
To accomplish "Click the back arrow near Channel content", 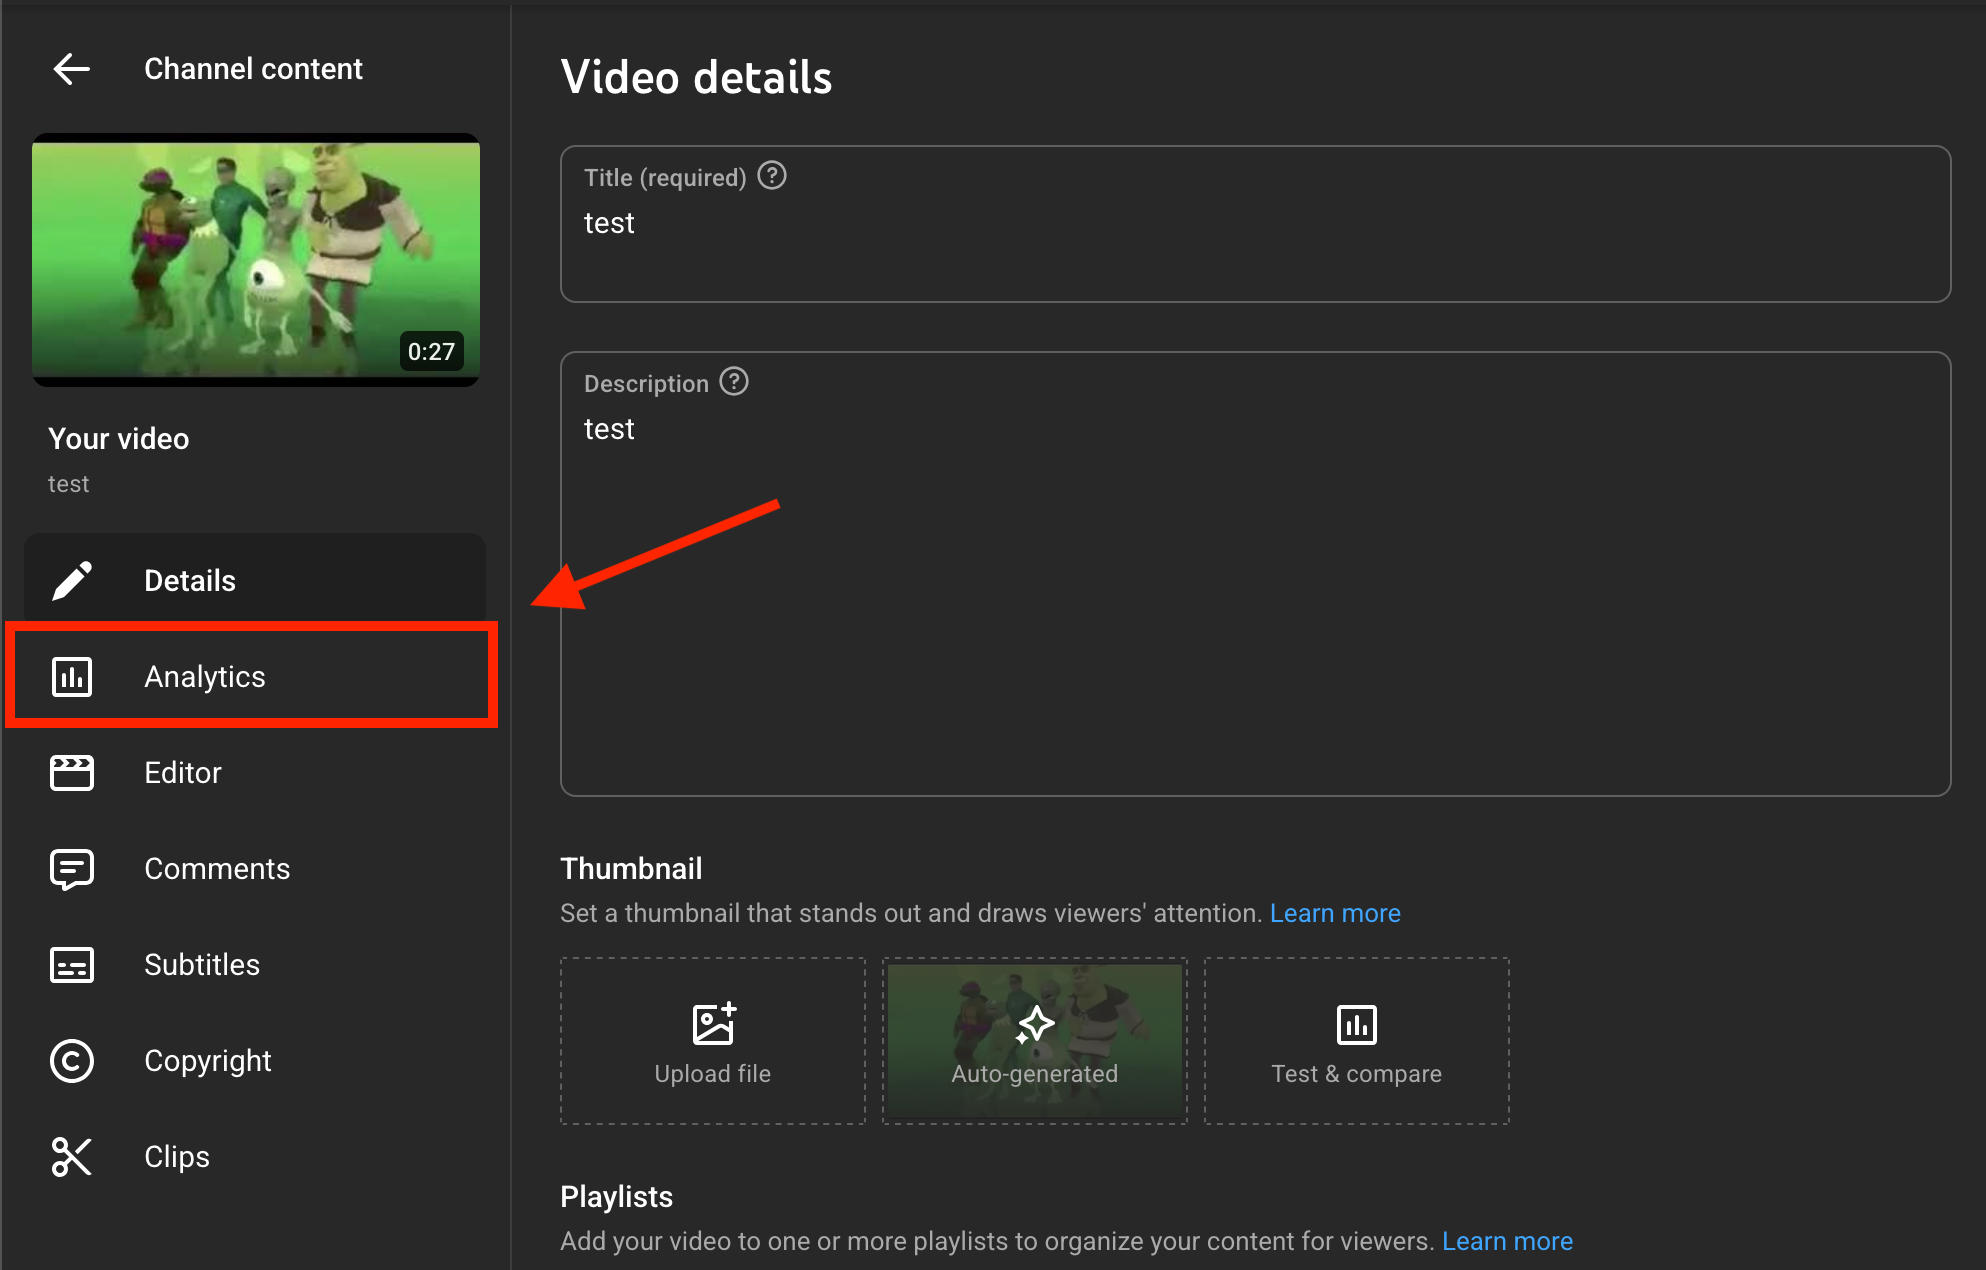I will 71,68.
